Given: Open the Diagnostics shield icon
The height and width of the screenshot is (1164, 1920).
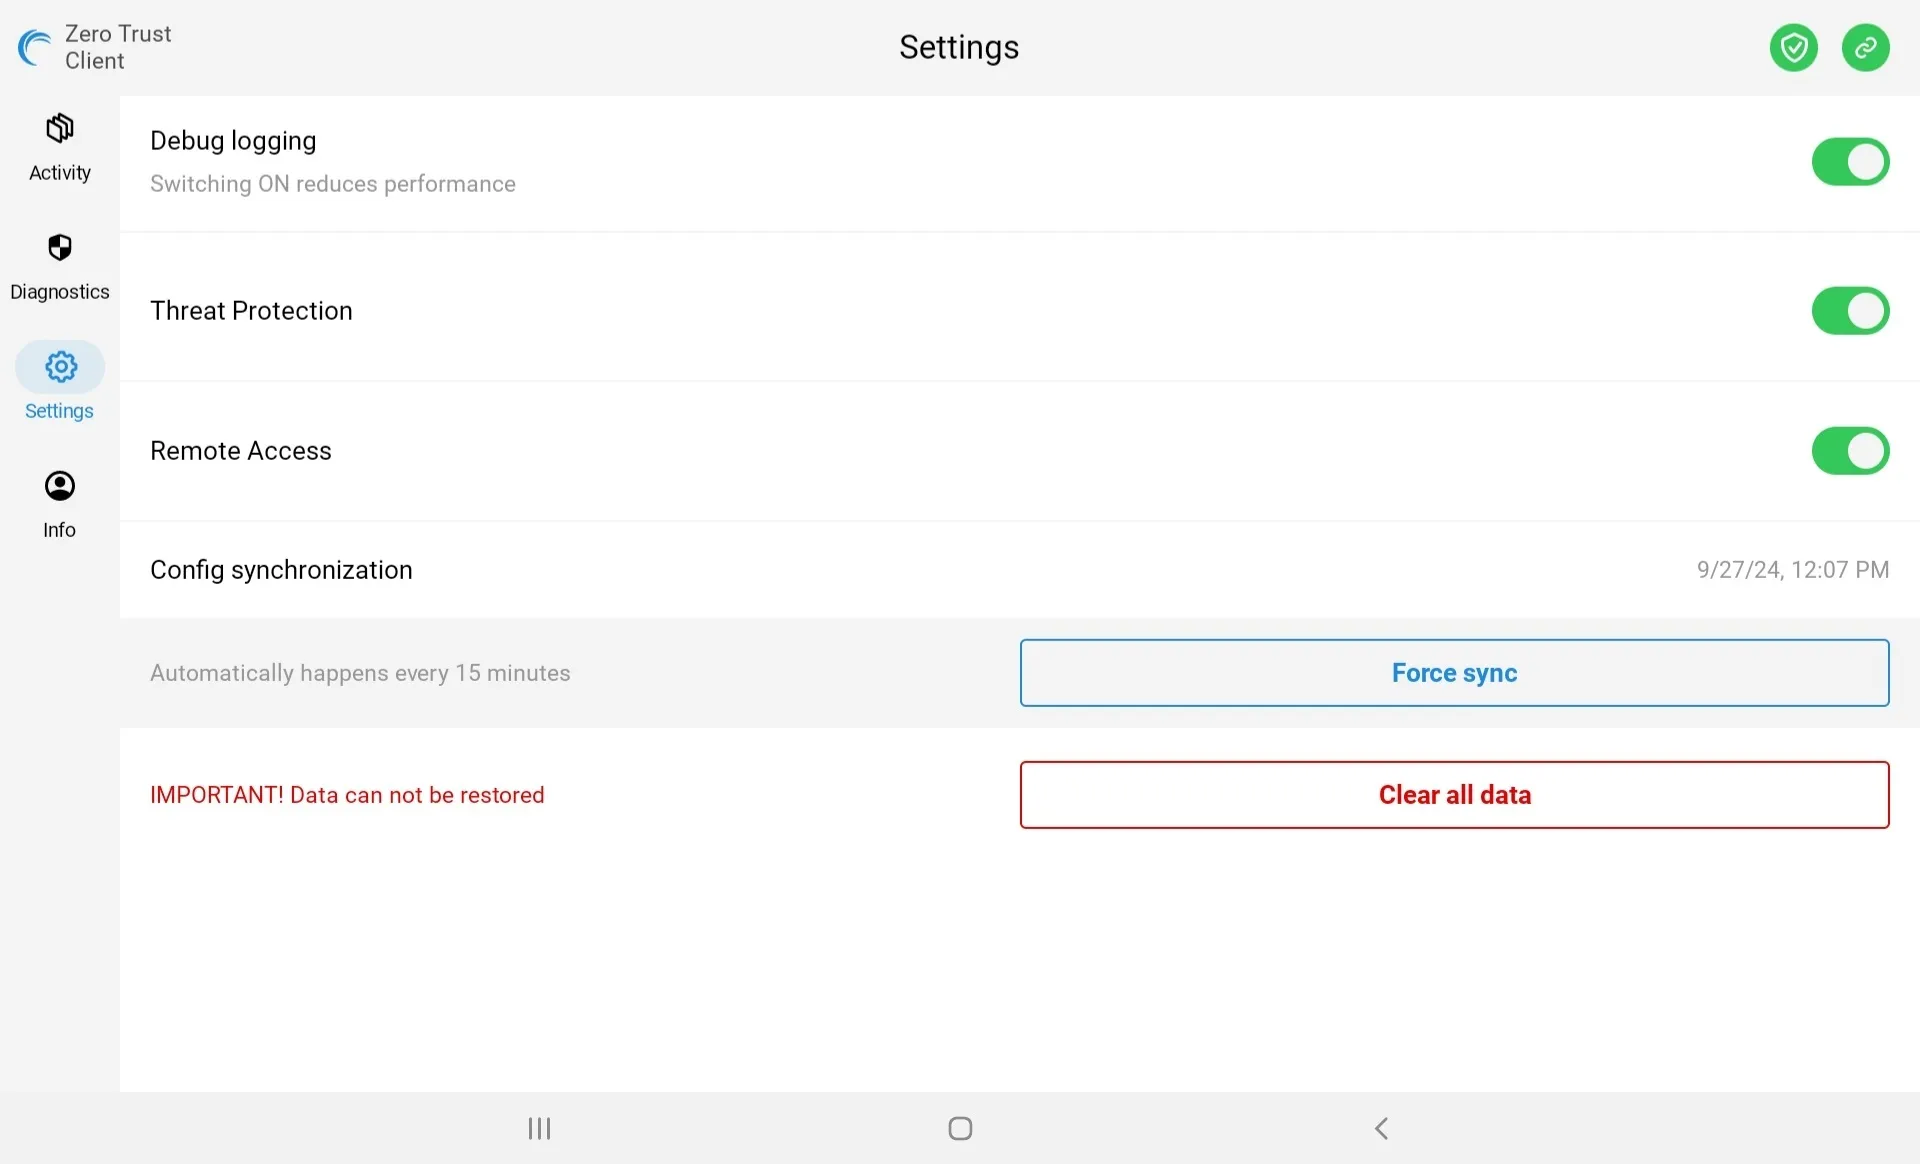Looking at the screenshot, I should [x=60, y=247].
